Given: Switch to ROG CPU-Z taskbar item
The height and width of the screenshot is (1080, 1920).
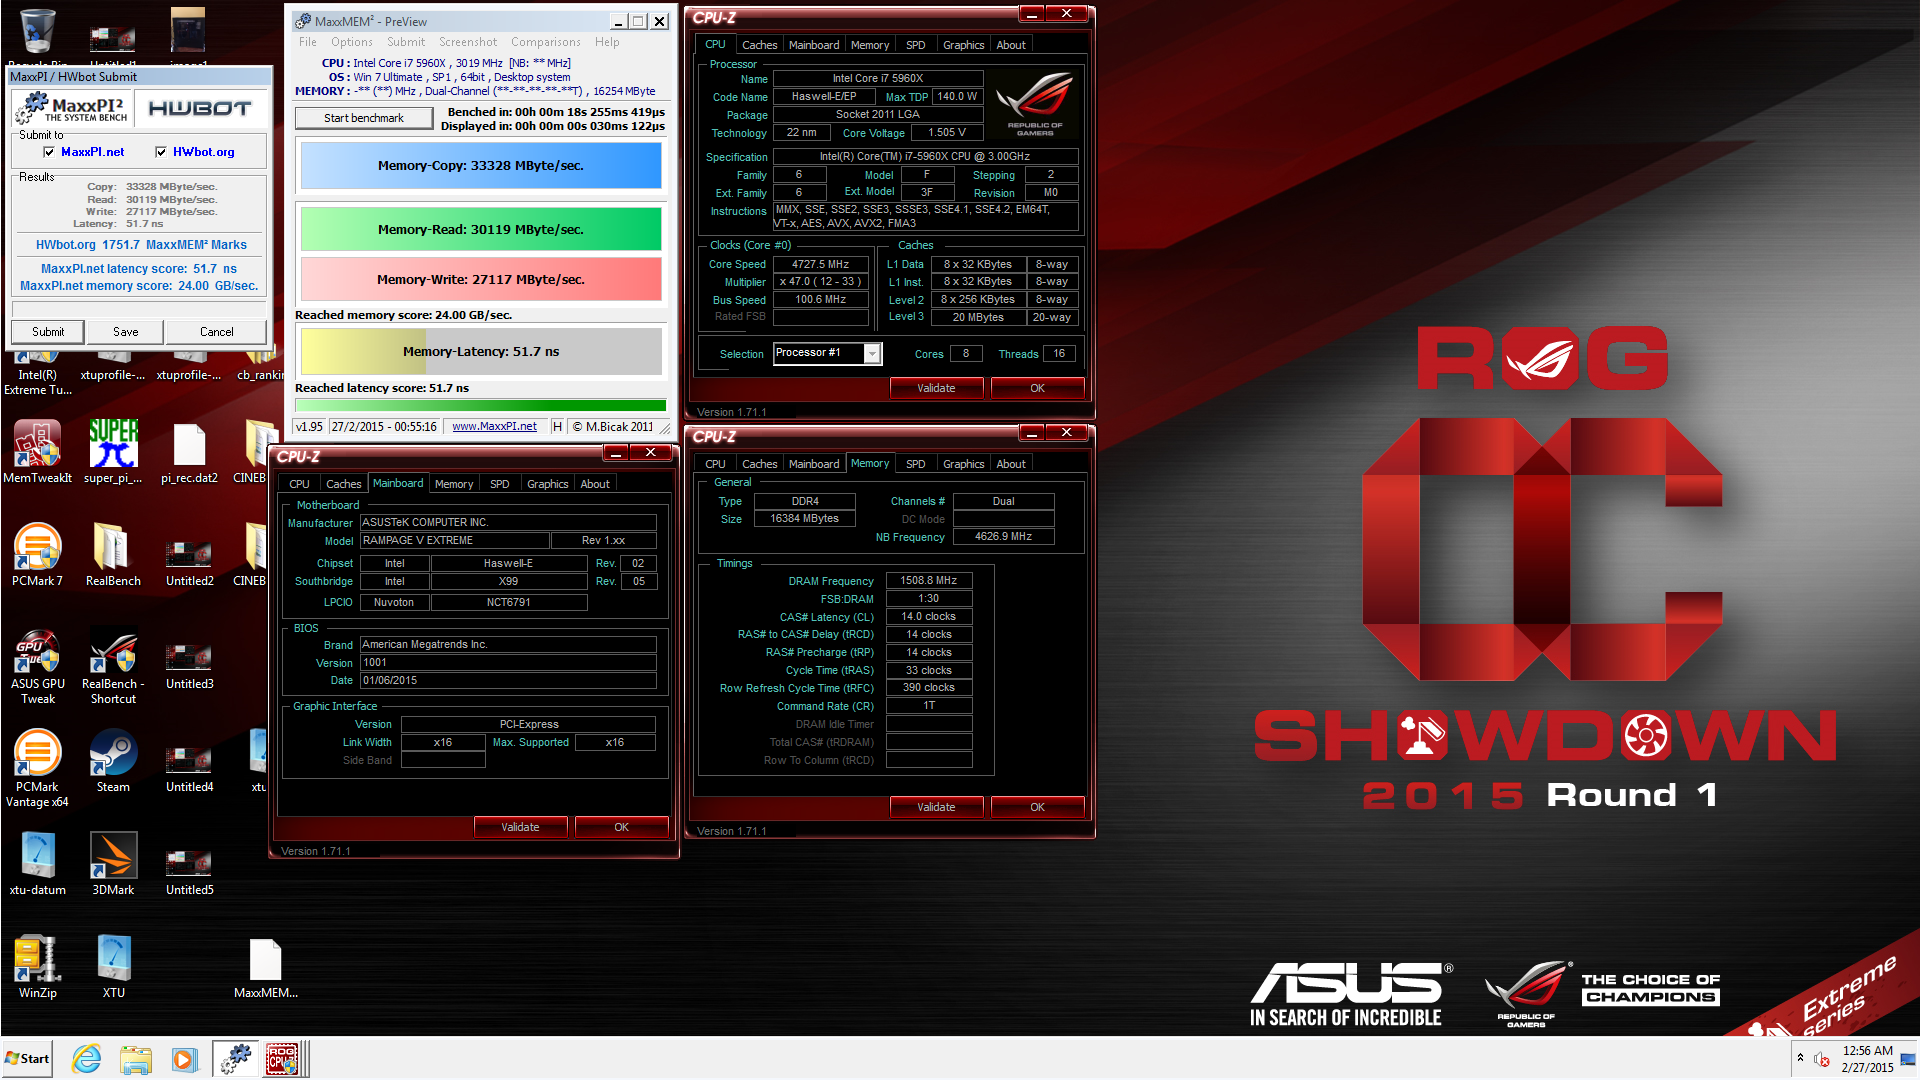Looking at the screenshot, I should pyautogui.click(x=282, y=1059).
